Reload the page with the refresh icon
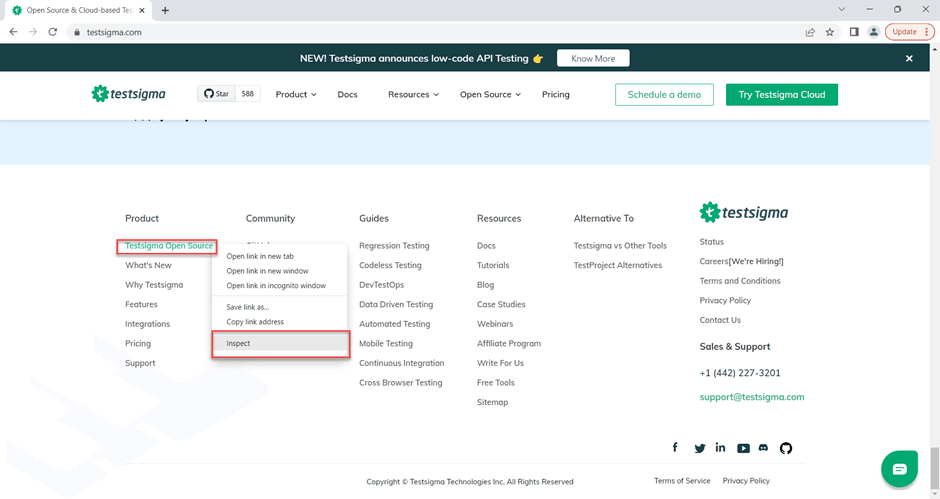Screen dimensions: 940x499 (53, 32)
